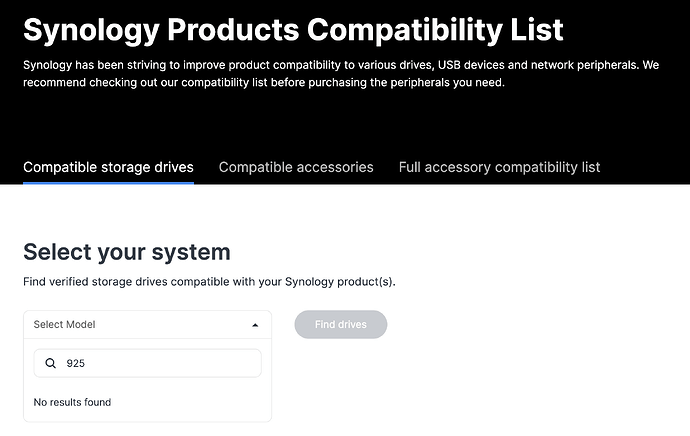
Task: Open the Full accessory compatibility list tab
Action: coord(499,167)
